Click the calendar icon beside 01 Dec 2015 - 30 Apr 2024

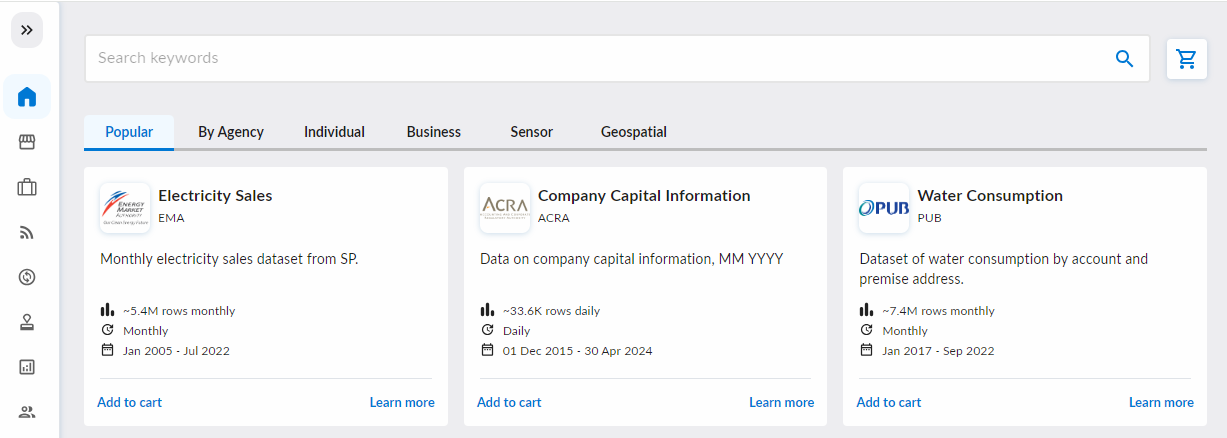pos(487,350)
